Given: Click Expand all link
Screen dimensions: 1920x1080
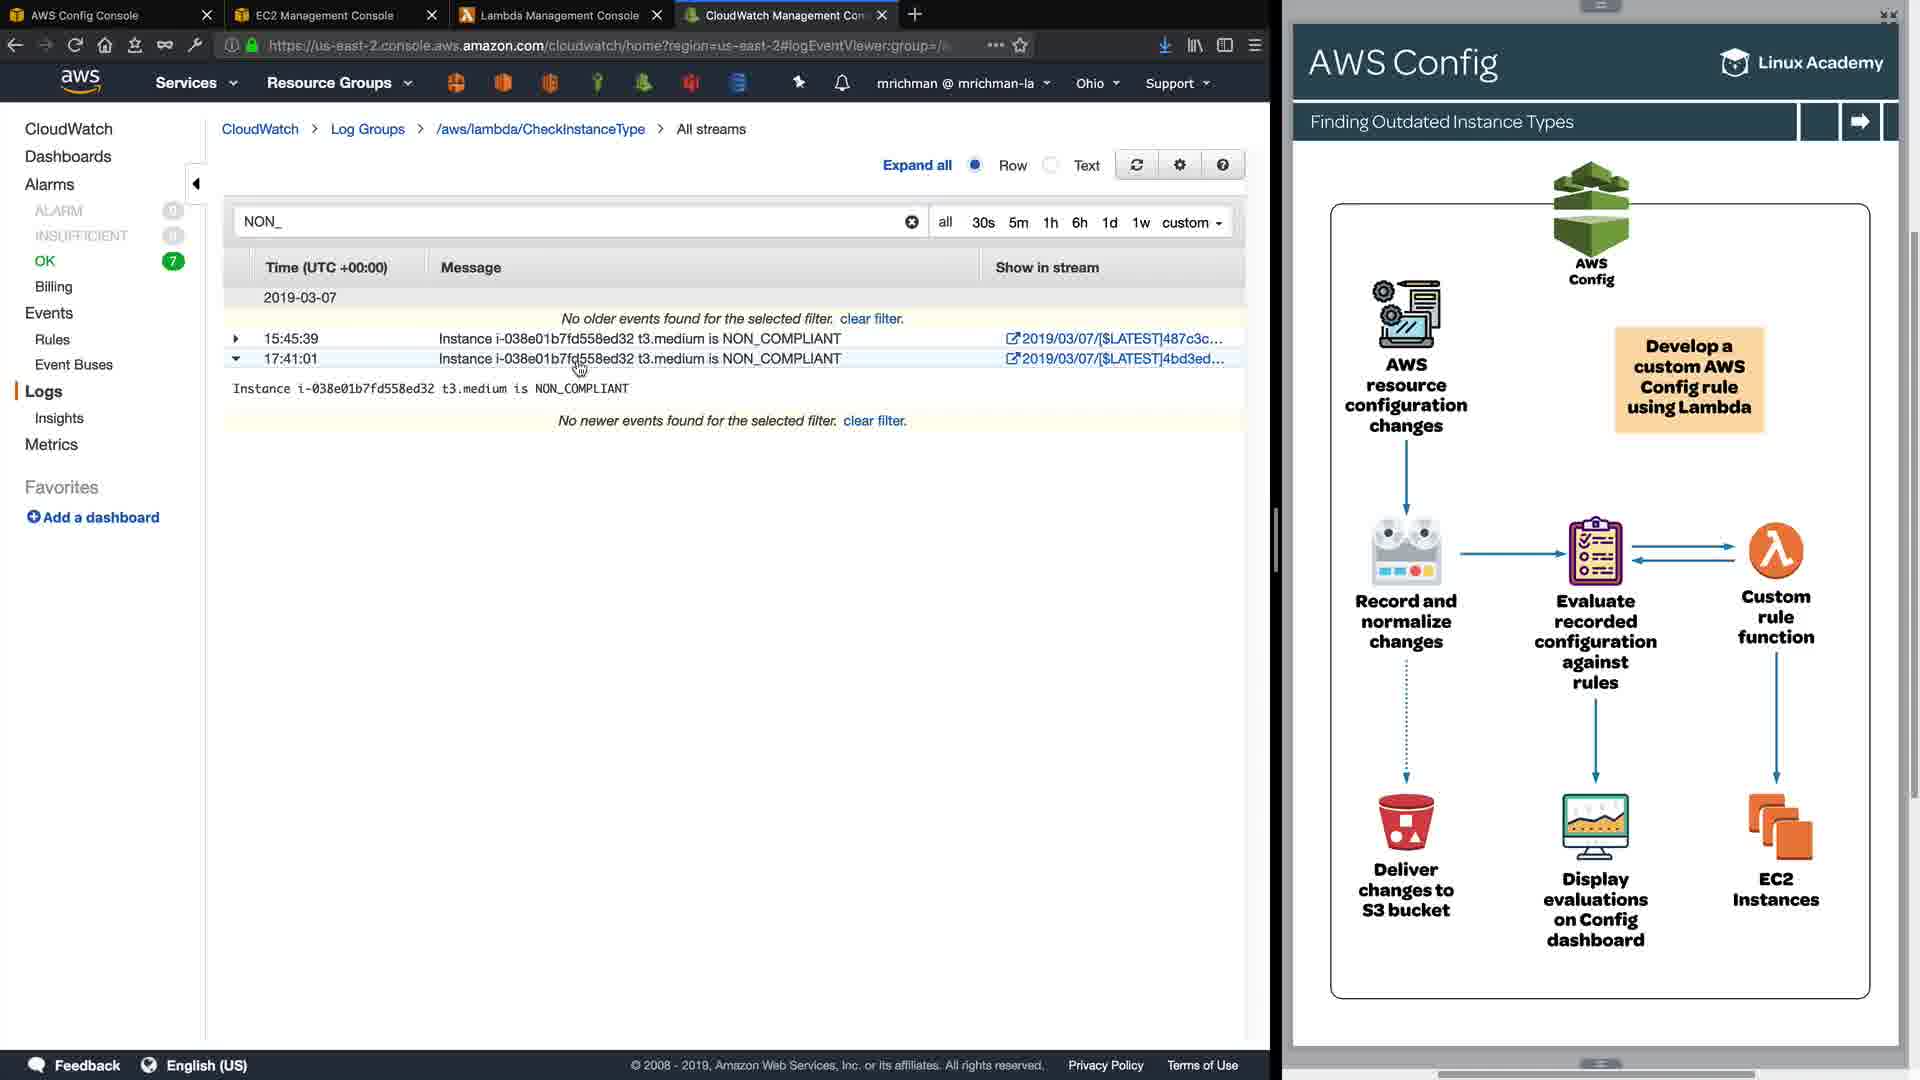Looking at the screenshot, I should click(x=916, y=165).
